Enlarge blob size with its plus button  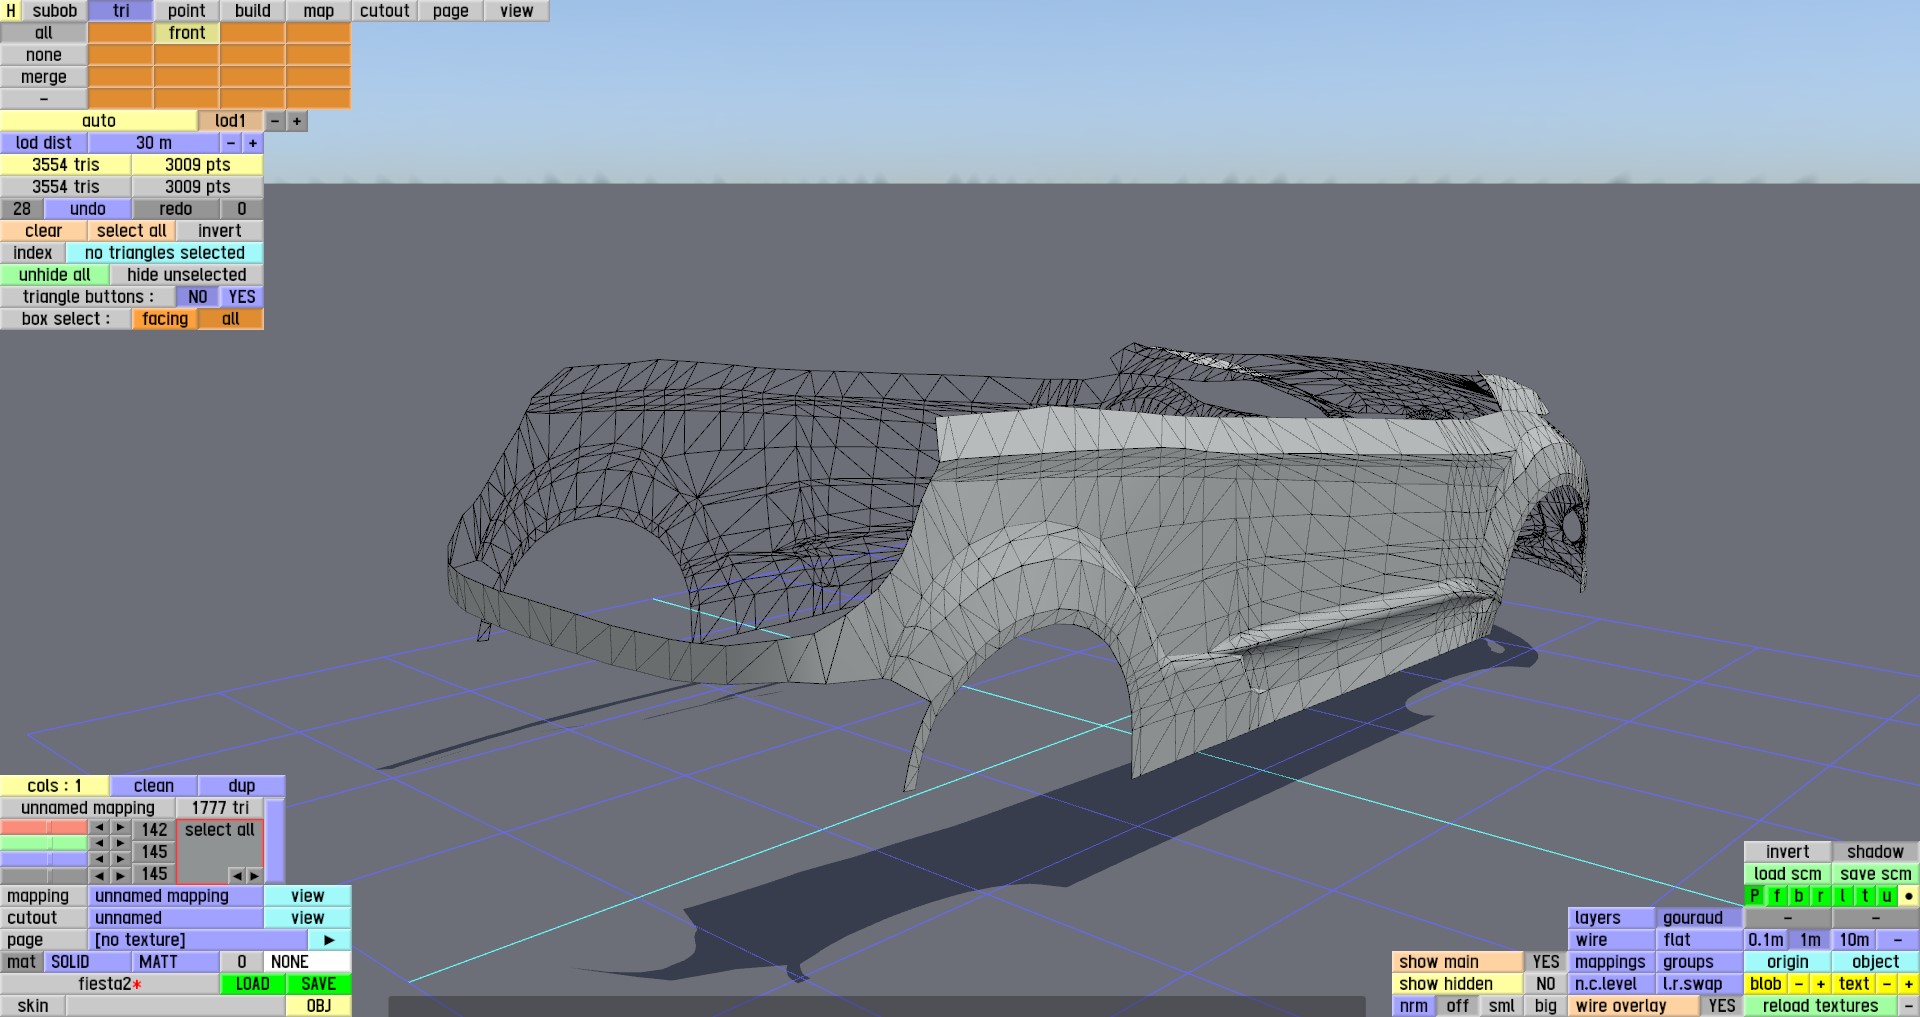(1821, 984)
